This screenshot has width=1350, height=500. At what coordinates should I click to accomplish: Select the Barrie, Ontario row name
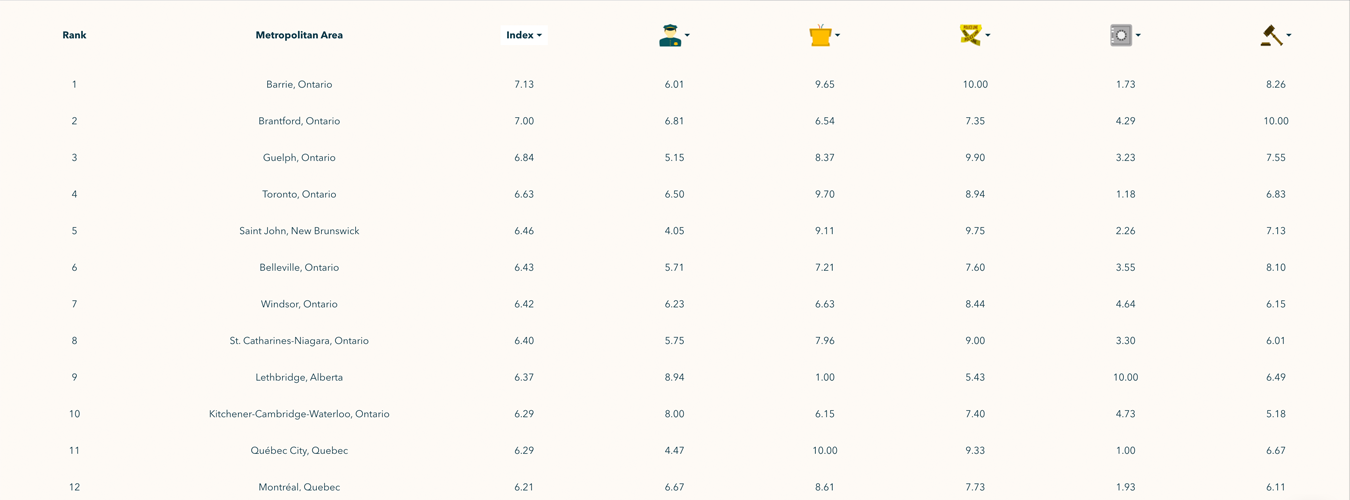pos(299,84)
